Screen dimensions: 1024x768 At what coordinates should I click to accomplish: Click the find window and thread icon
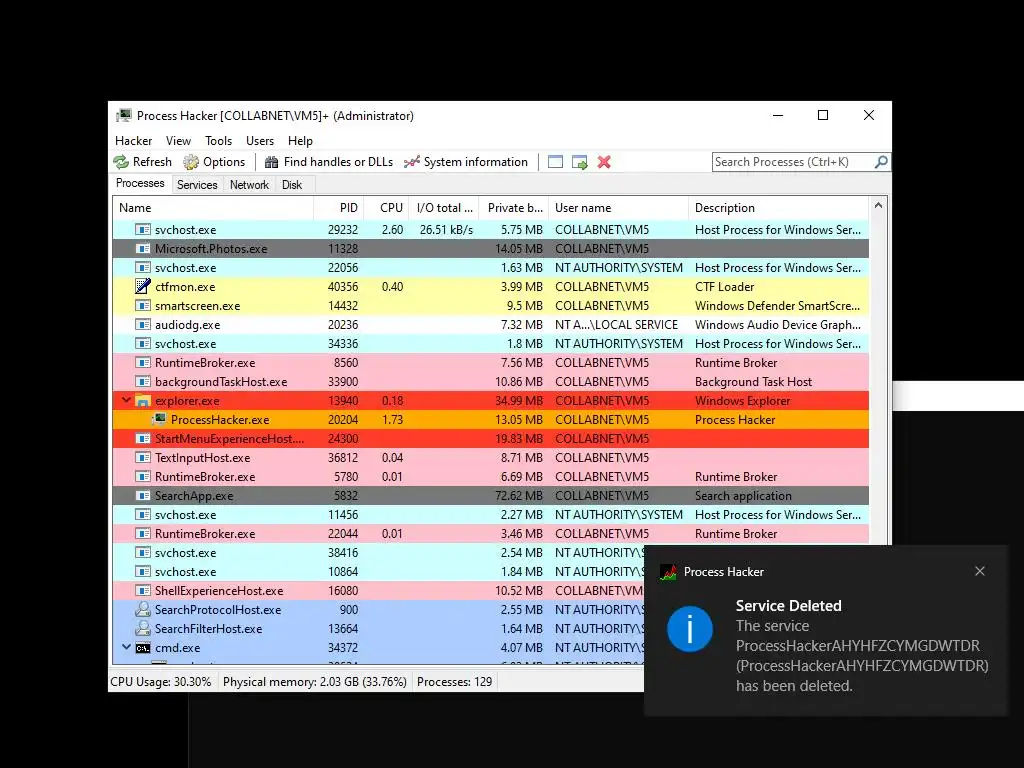click(579, 162)
